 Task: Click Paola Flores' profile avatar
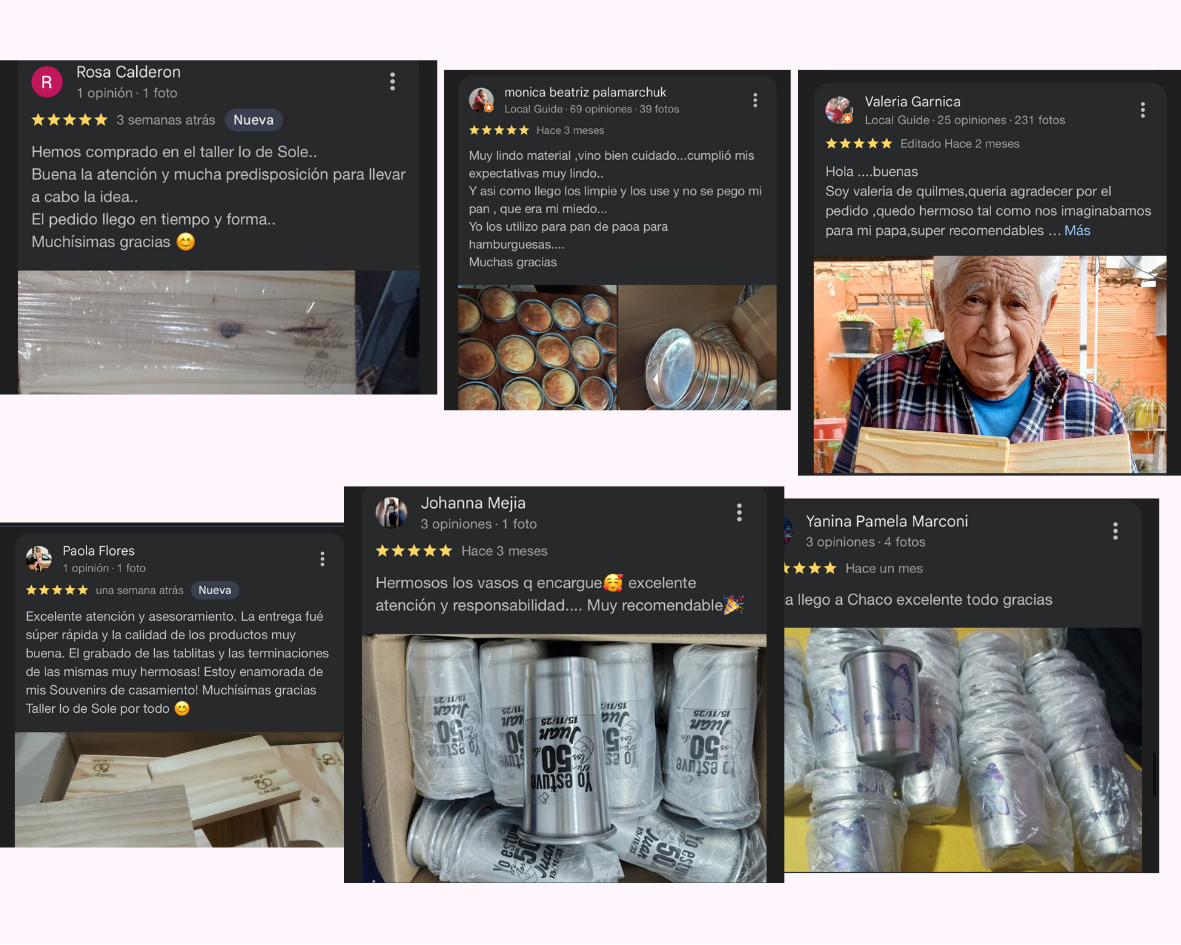click(x=39, y=559)
